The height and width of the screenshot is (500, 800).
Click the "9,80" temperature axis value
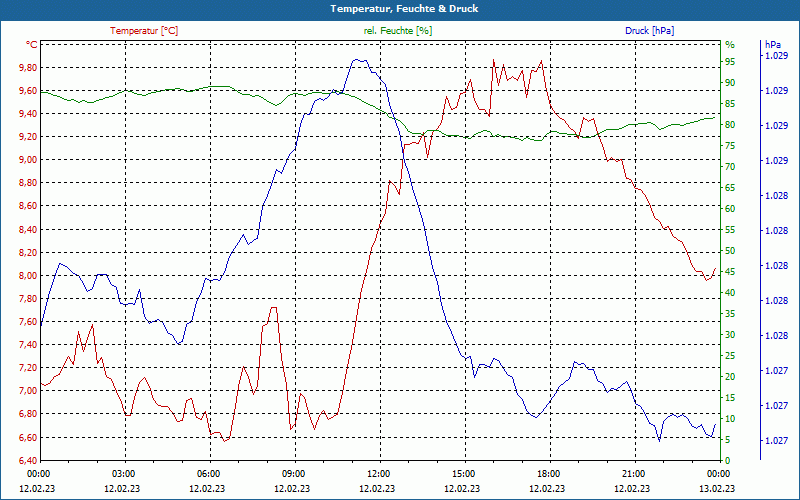[28, 67]
